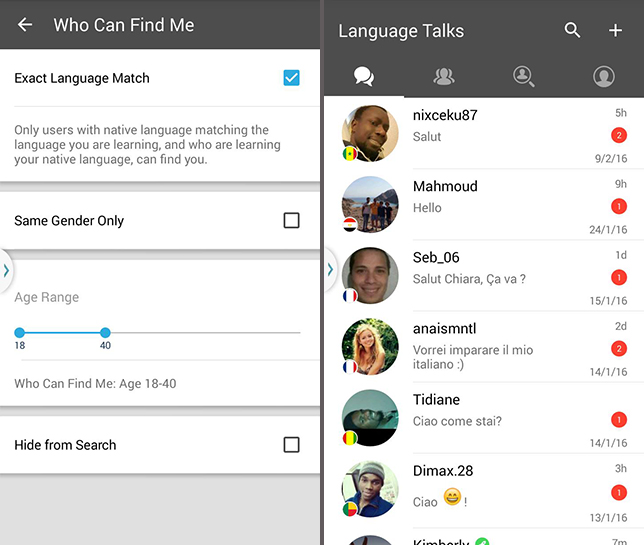
Task: Open Seb_06 message Salut Chiara
Action: [x=469, y=279]
